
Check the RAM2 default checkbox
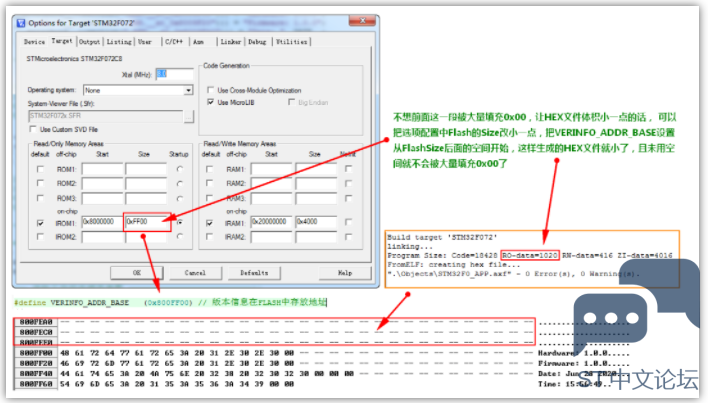click(x=209, y=183)
